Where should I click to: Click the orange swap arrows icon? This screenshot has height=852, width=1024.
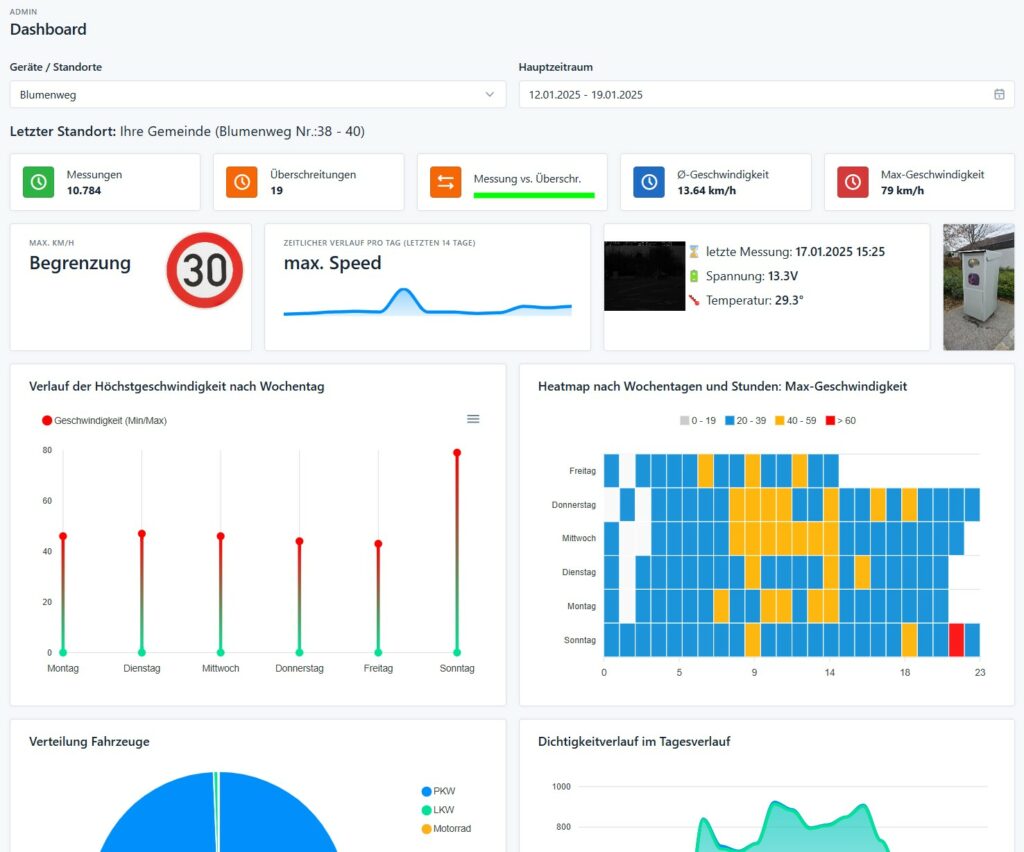tap(445, 182)
